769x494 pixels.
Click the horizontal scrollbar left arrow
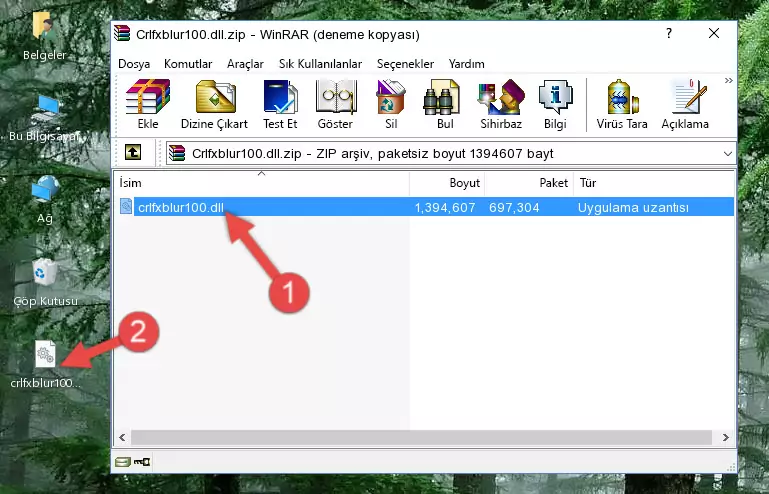122,437
